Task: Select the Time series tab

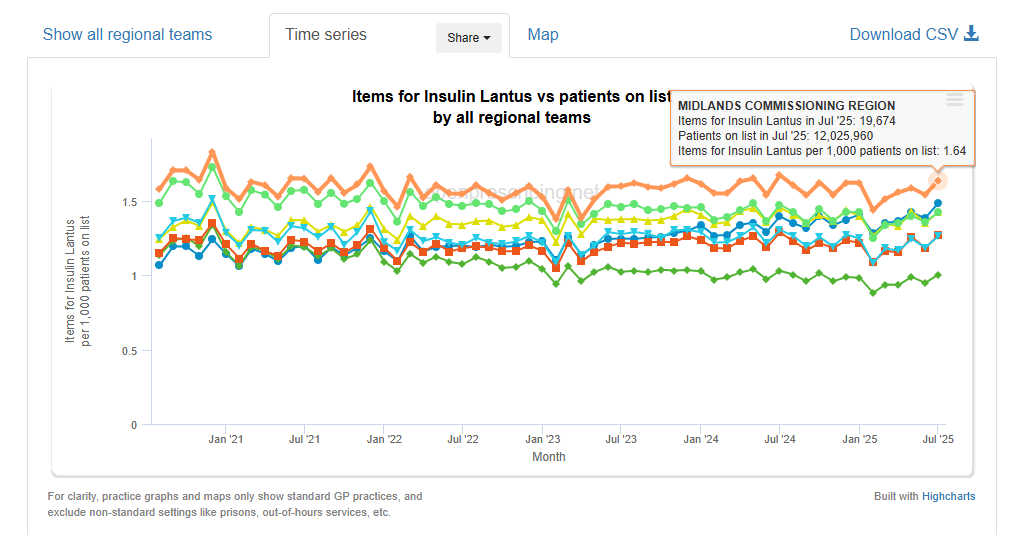Action: pos(326,35)
